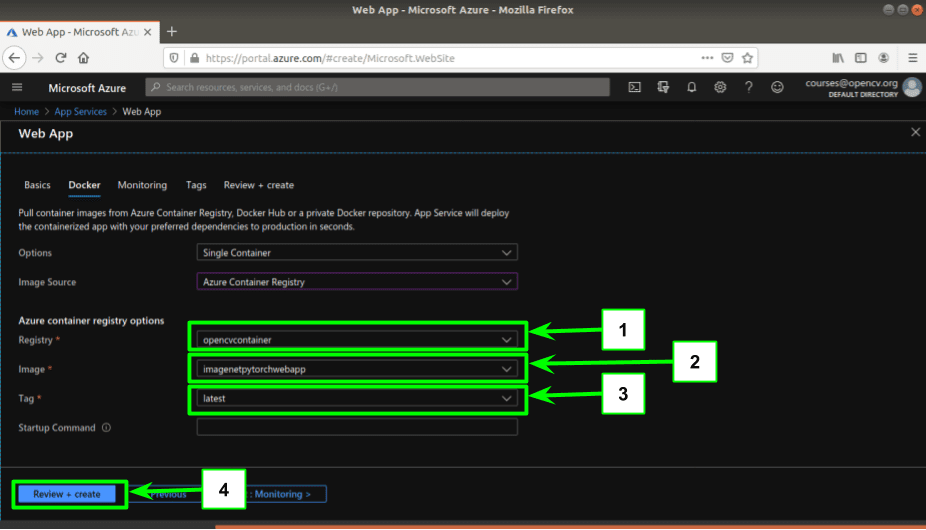Open a new Firefox tab
This screenshot has width=926, height=530.
172,32
